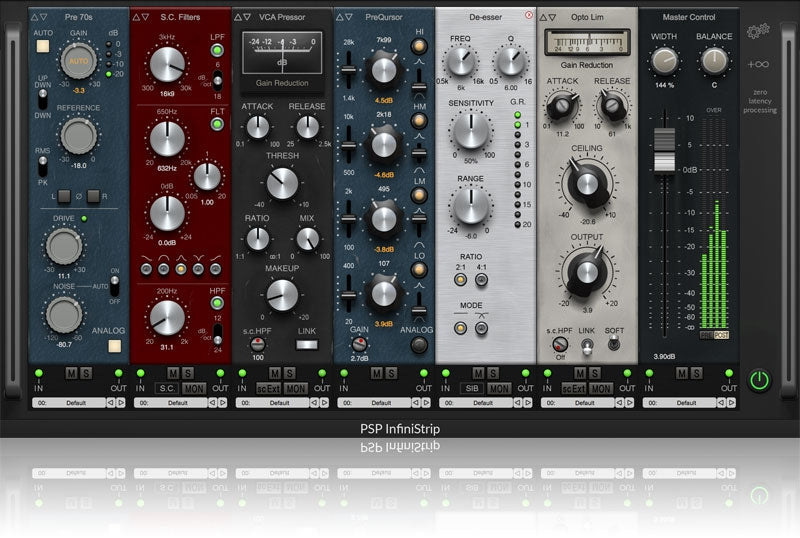This screenshot has width=800, height=538.
Task: Go to next preset for VCA Pressor
Action: click(324, 403)
